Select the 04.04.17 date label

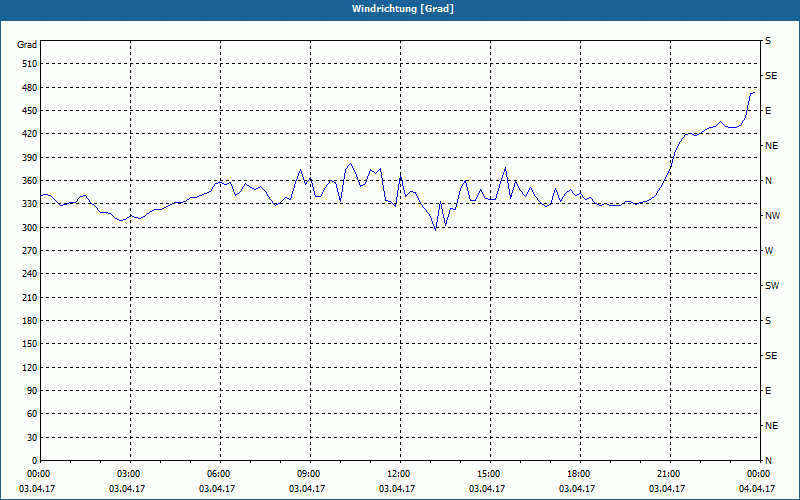(757, 489)
